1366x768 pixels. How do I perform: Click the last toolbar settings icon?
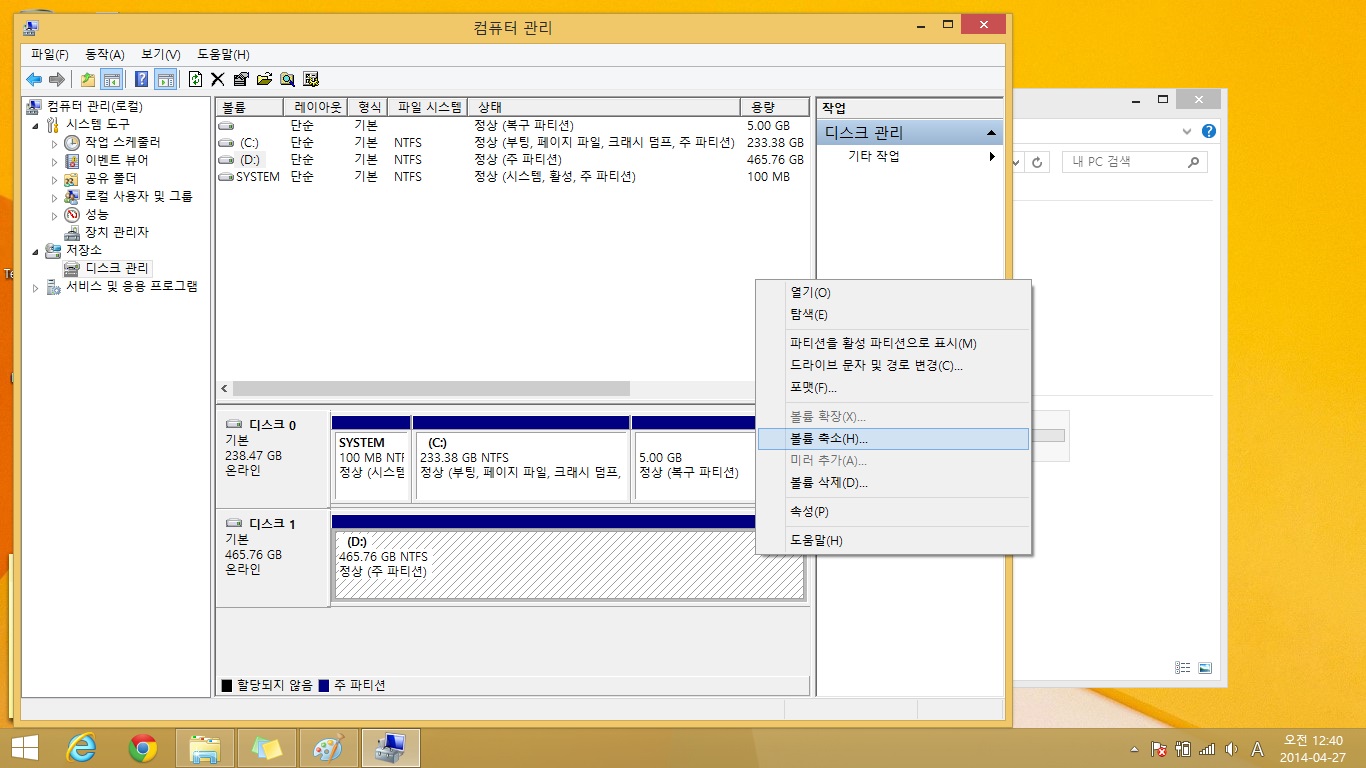coord(311,79)
